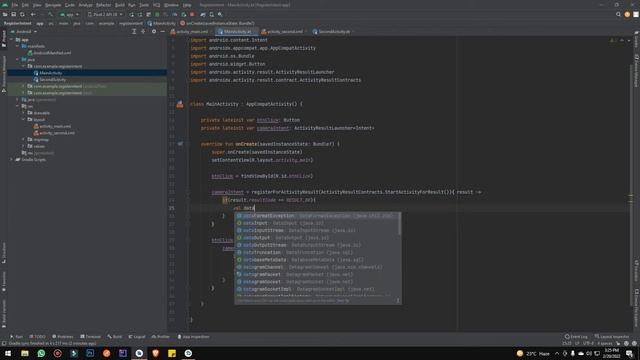Choose DataInputStream from the autocomplete list

pyautogui.click(x=317, y=230)
